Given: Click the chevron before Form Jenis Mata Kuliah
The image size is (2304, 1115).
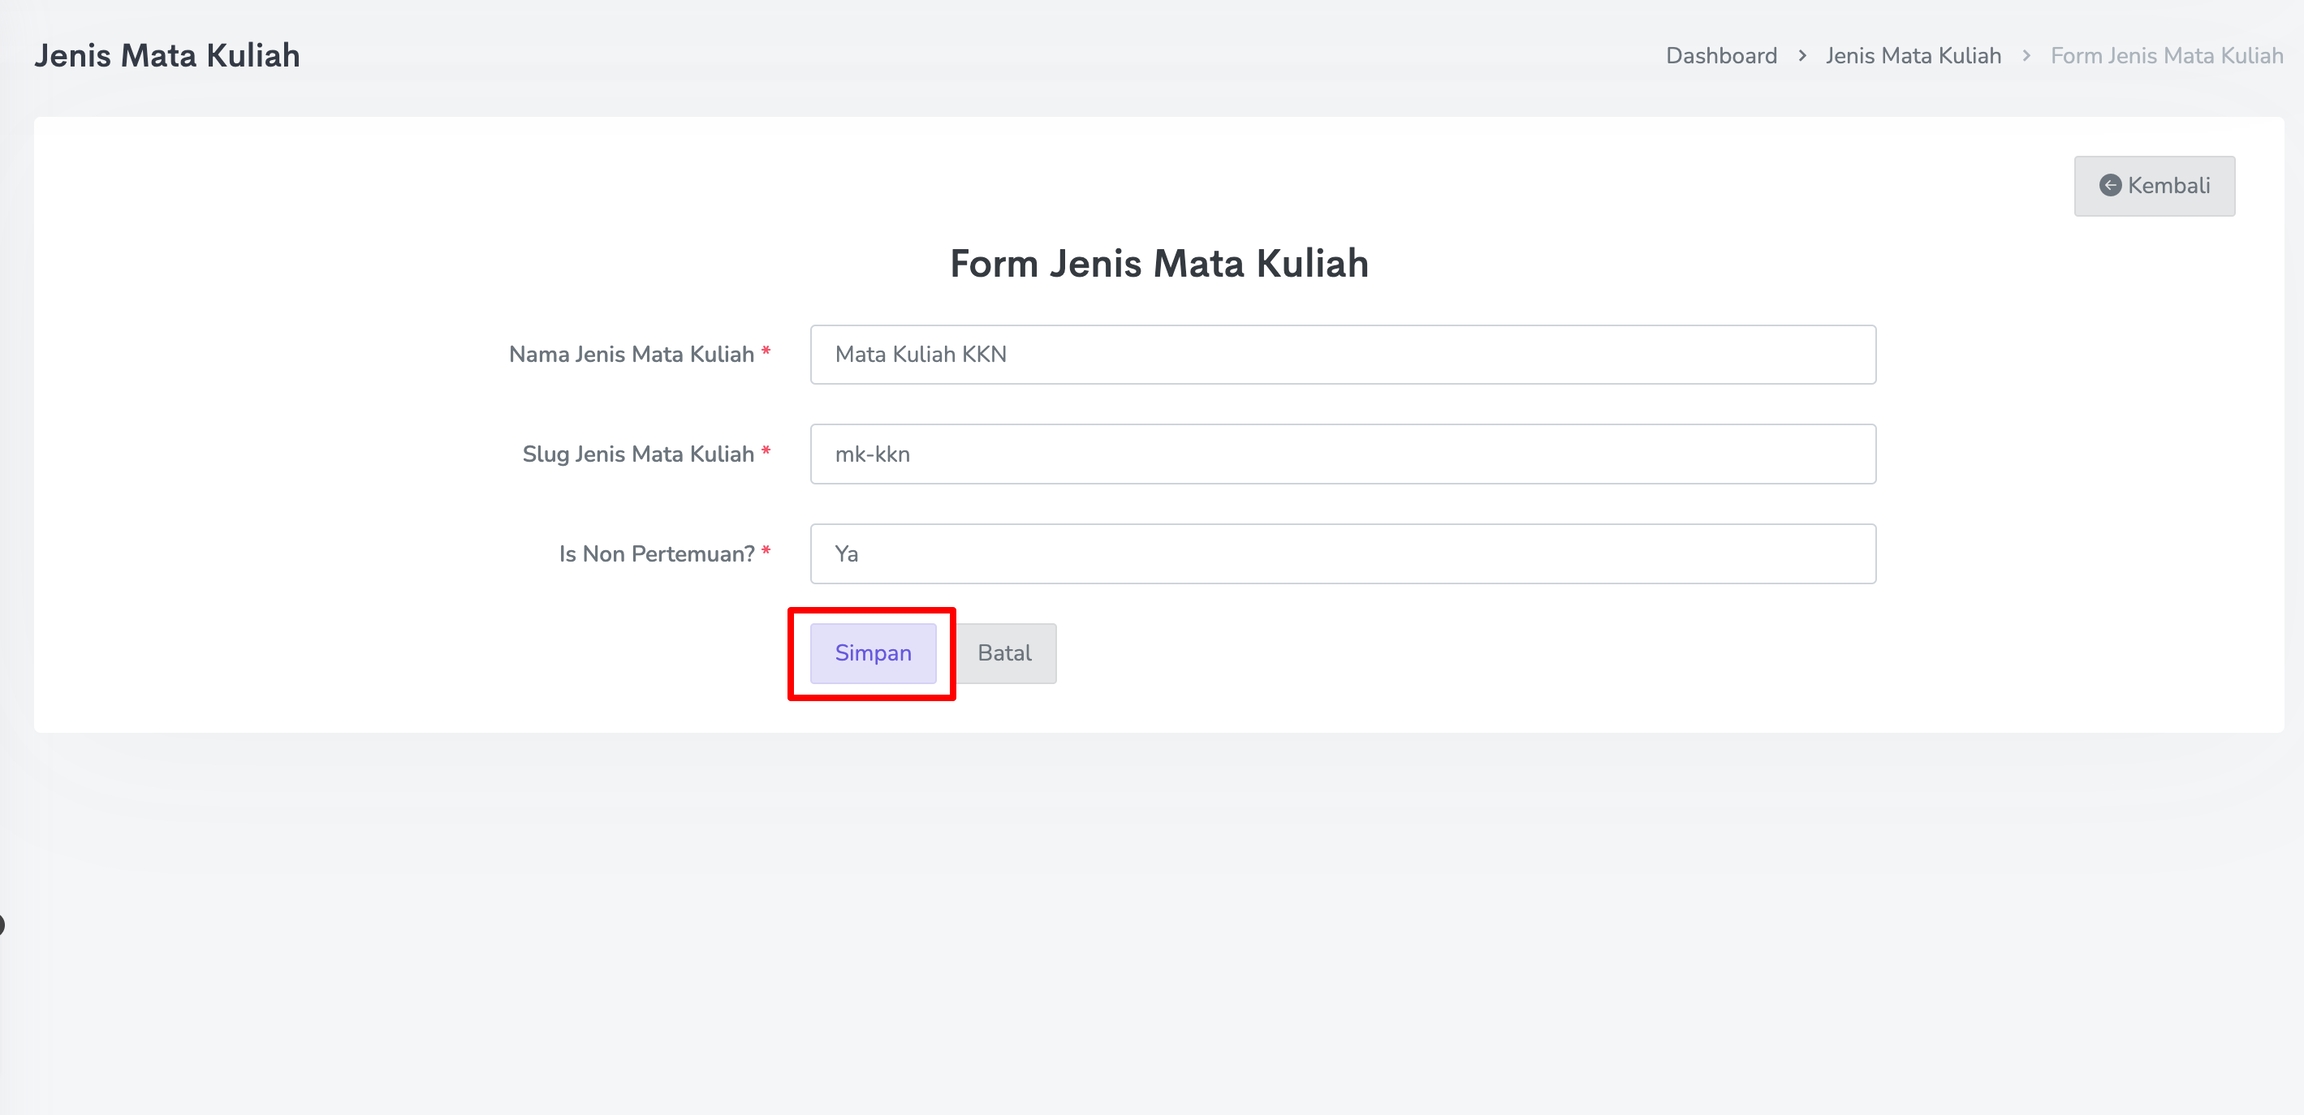Looking at the screenshot, I should click(x=2027, y=56).
